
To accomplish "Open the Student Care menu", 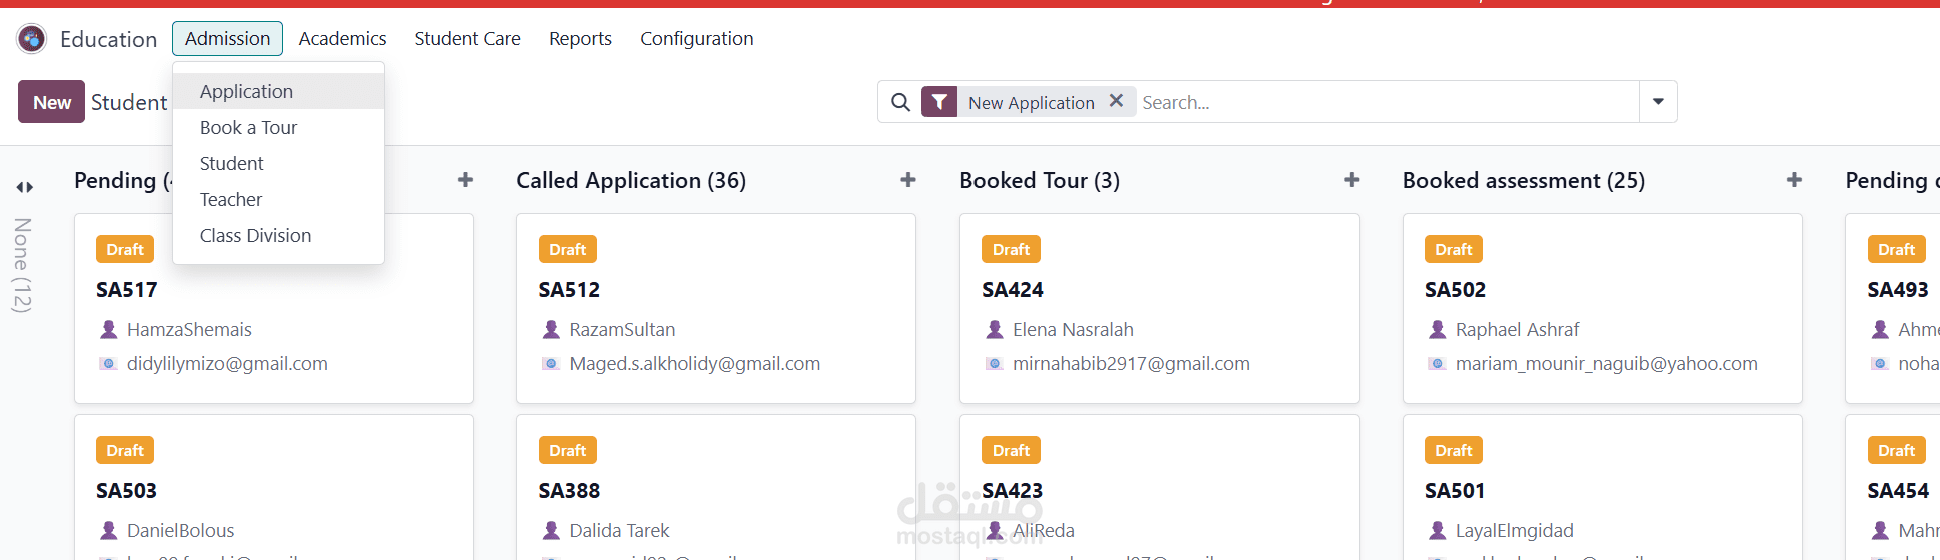I will [x=467, y=39].
